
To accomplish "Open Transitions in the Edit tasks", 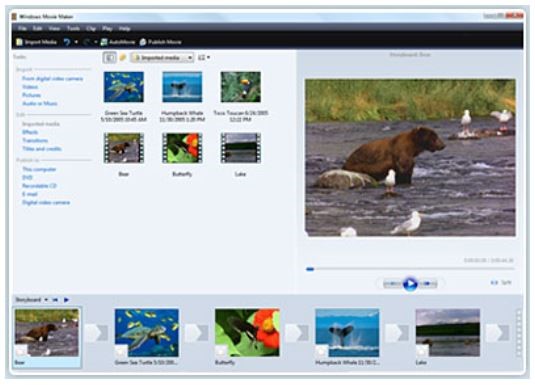I will [35, 140].
